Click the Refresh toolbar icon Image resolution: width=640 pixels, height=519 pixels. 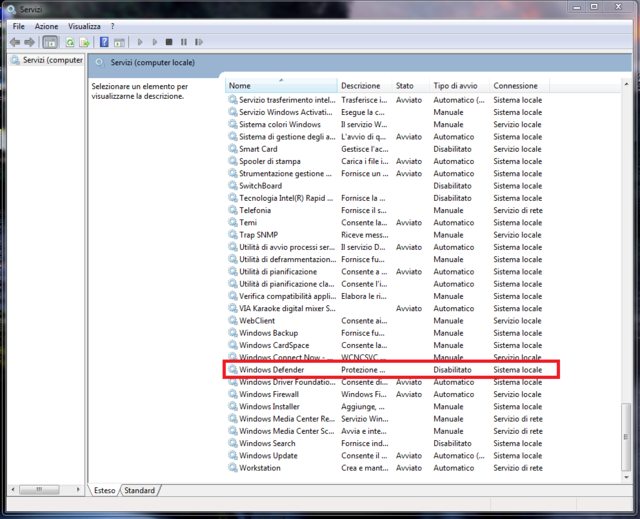(x=70, y=42)
